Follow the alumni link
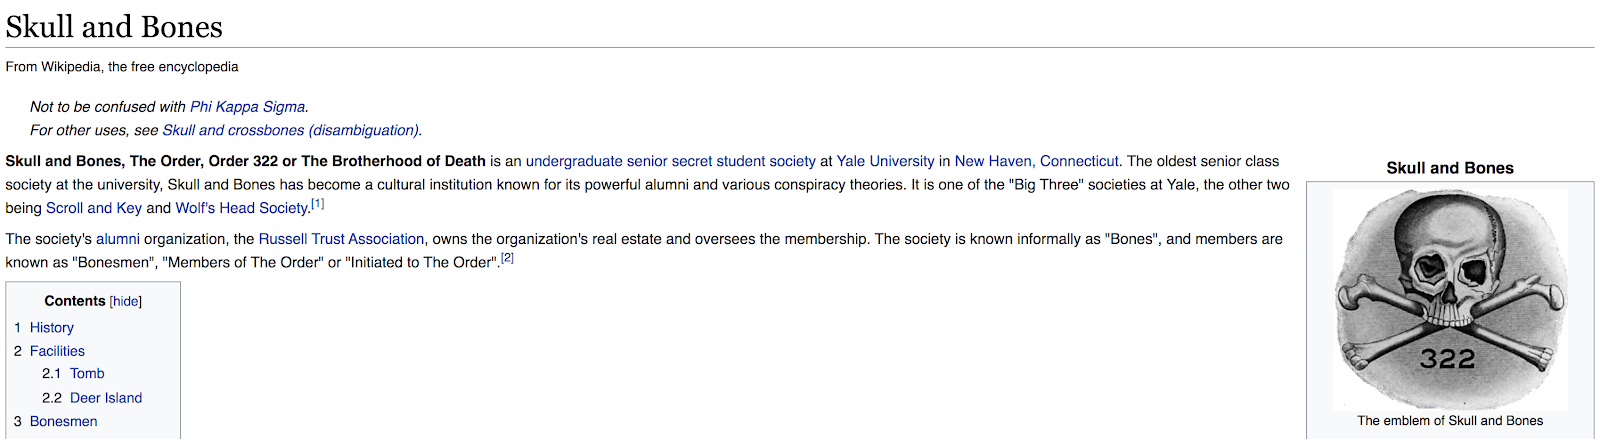This screenshot has height=439, width=1600. click(118, 239)
